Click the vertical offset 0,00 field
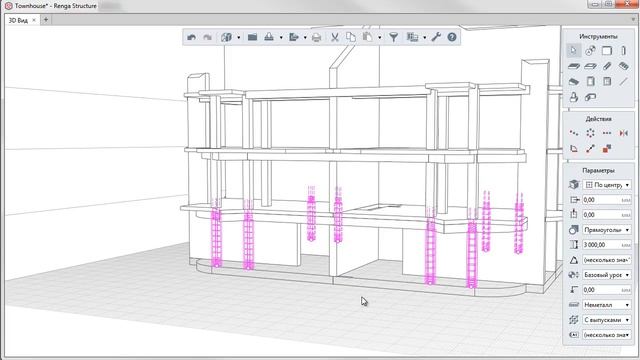The width and height of the screenshot is (640, 360). [607, 215]
